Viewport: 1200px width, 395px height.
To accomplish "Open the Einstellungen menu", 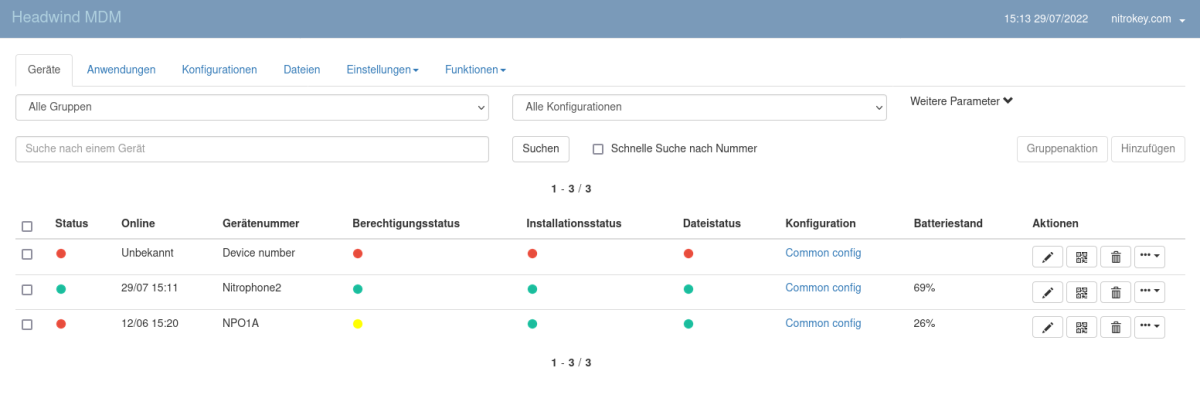I will pyautogui.click(x=382, y=70).
